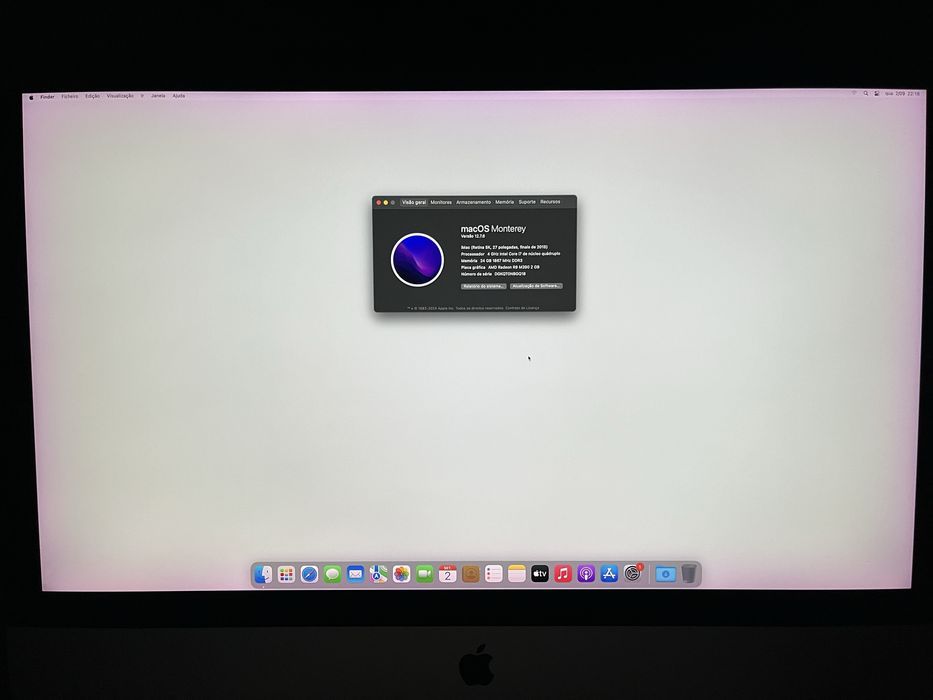Switch to the Monitores tab
The width and height of the screenshot is (933, 700).
pyautogui.click(x=441, y=203)
